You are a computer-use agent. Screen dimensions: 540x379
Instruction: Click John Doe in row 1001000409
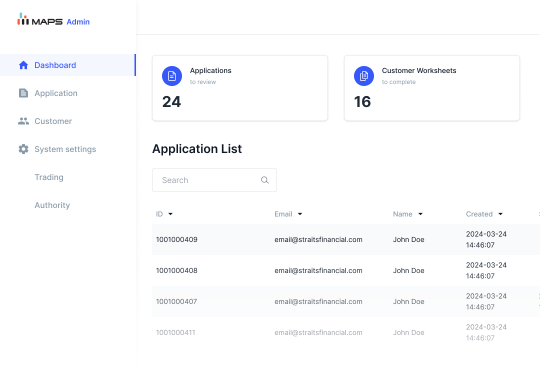point(408,240)
